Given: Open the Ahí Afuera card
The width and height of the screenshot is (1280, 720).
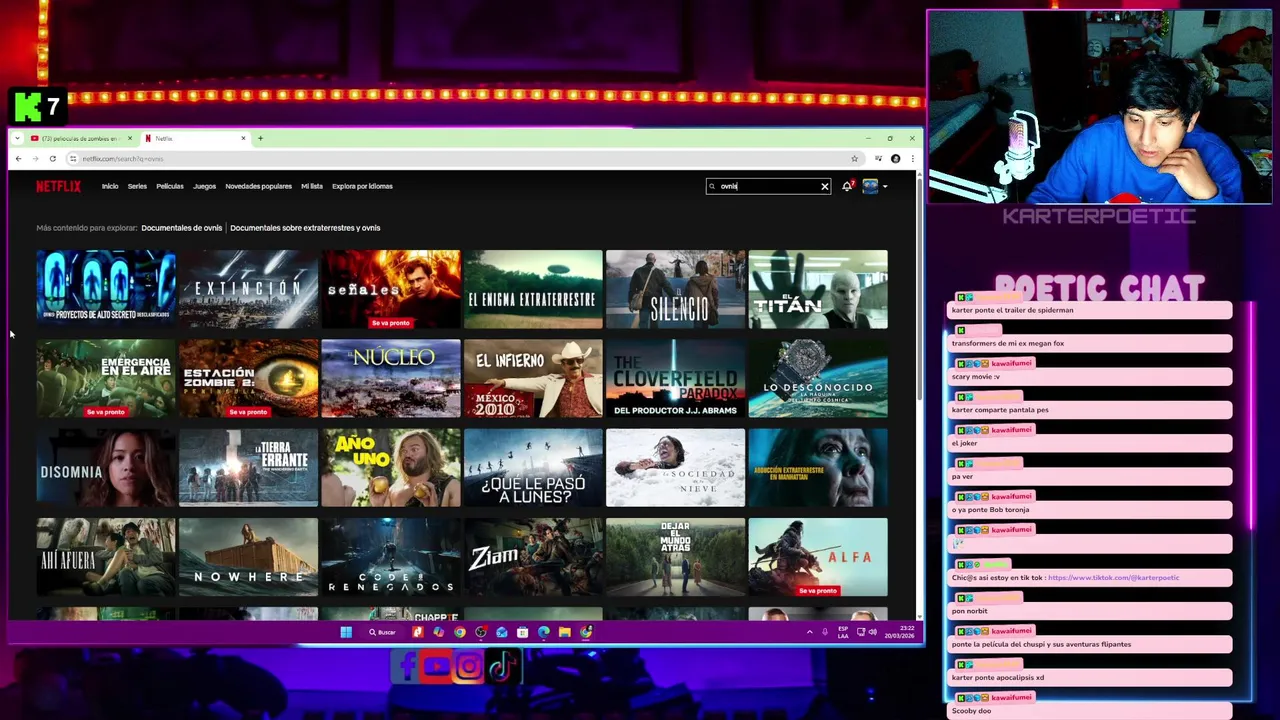Looking at the screenshot, I should tap(106, 557).
